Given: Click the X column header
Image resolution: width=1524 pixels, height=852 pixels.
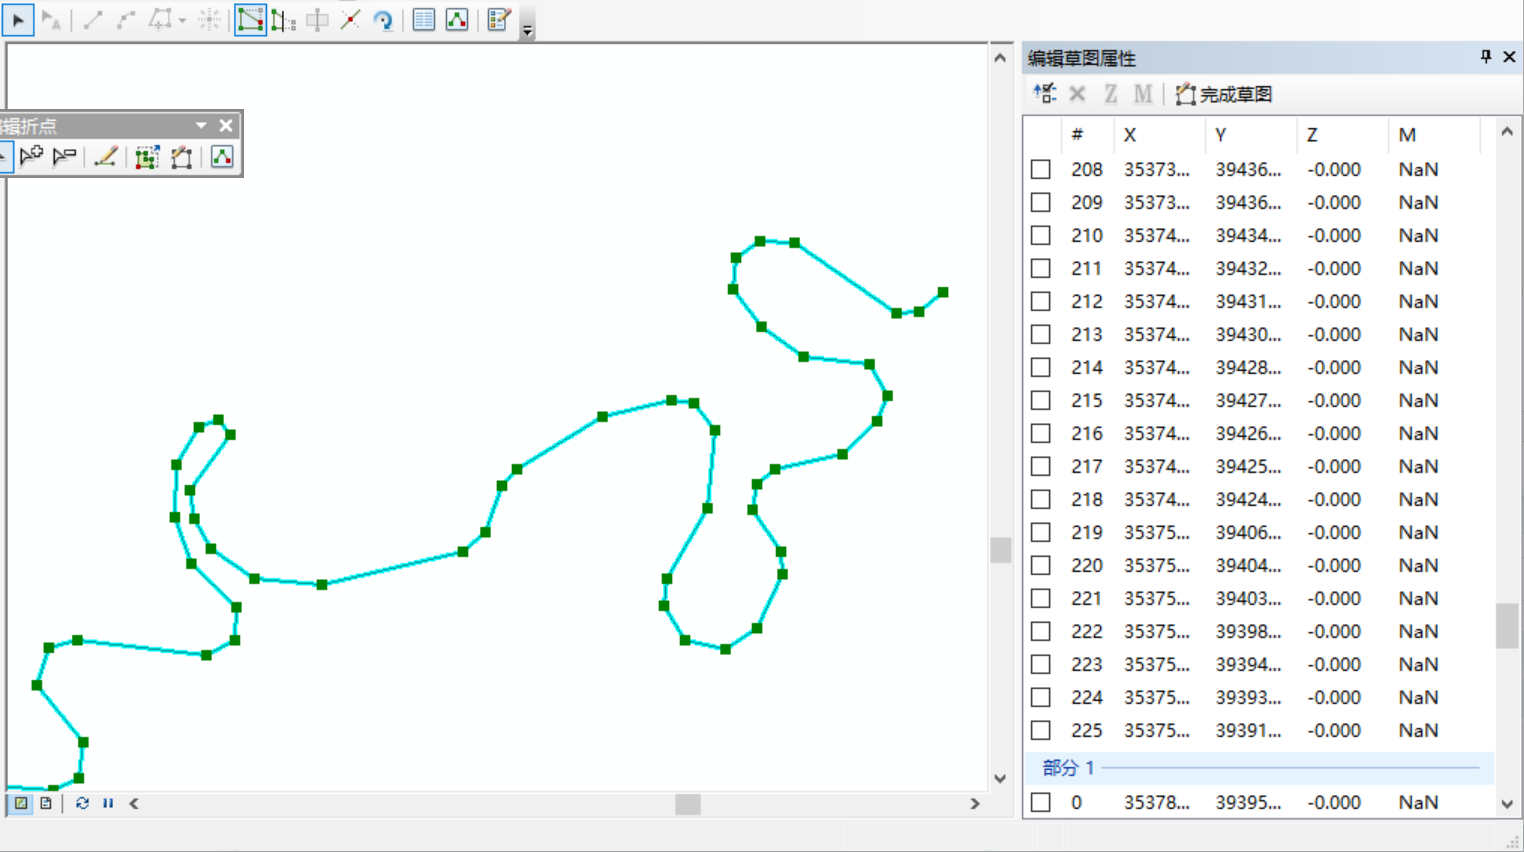Looking at the screenshot, I should coord(1158,135).
